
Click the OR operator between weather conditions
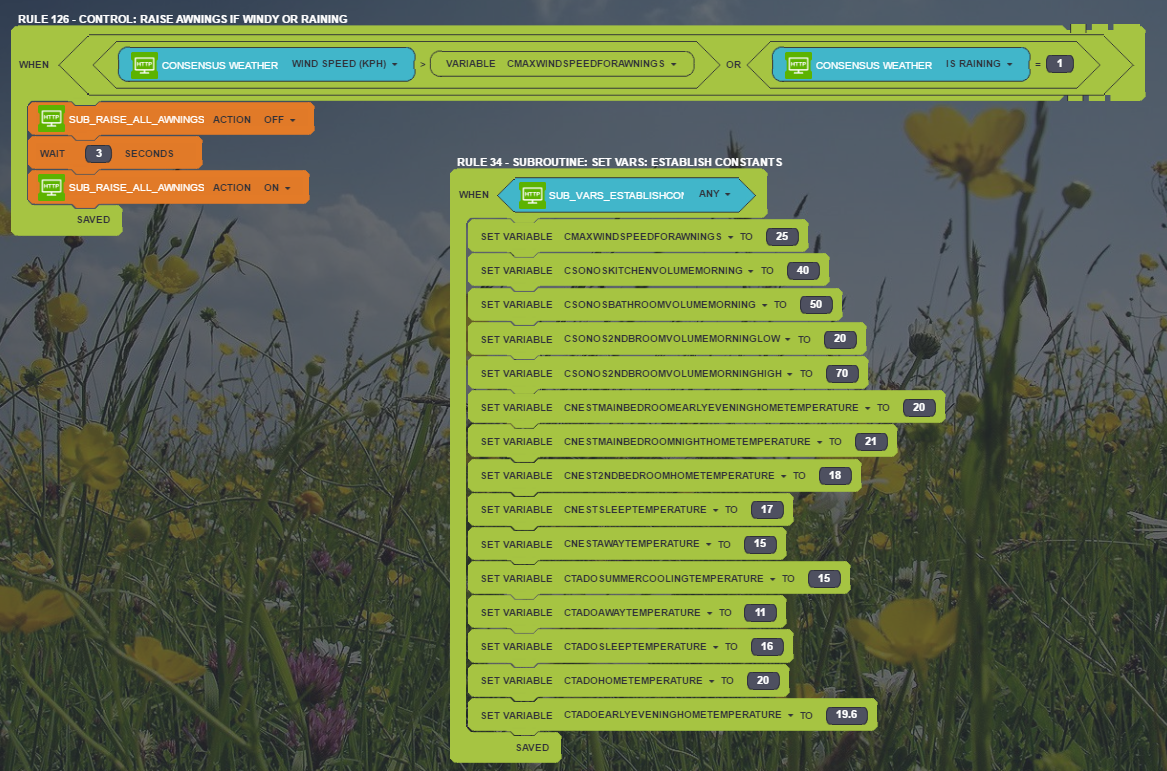733,65
